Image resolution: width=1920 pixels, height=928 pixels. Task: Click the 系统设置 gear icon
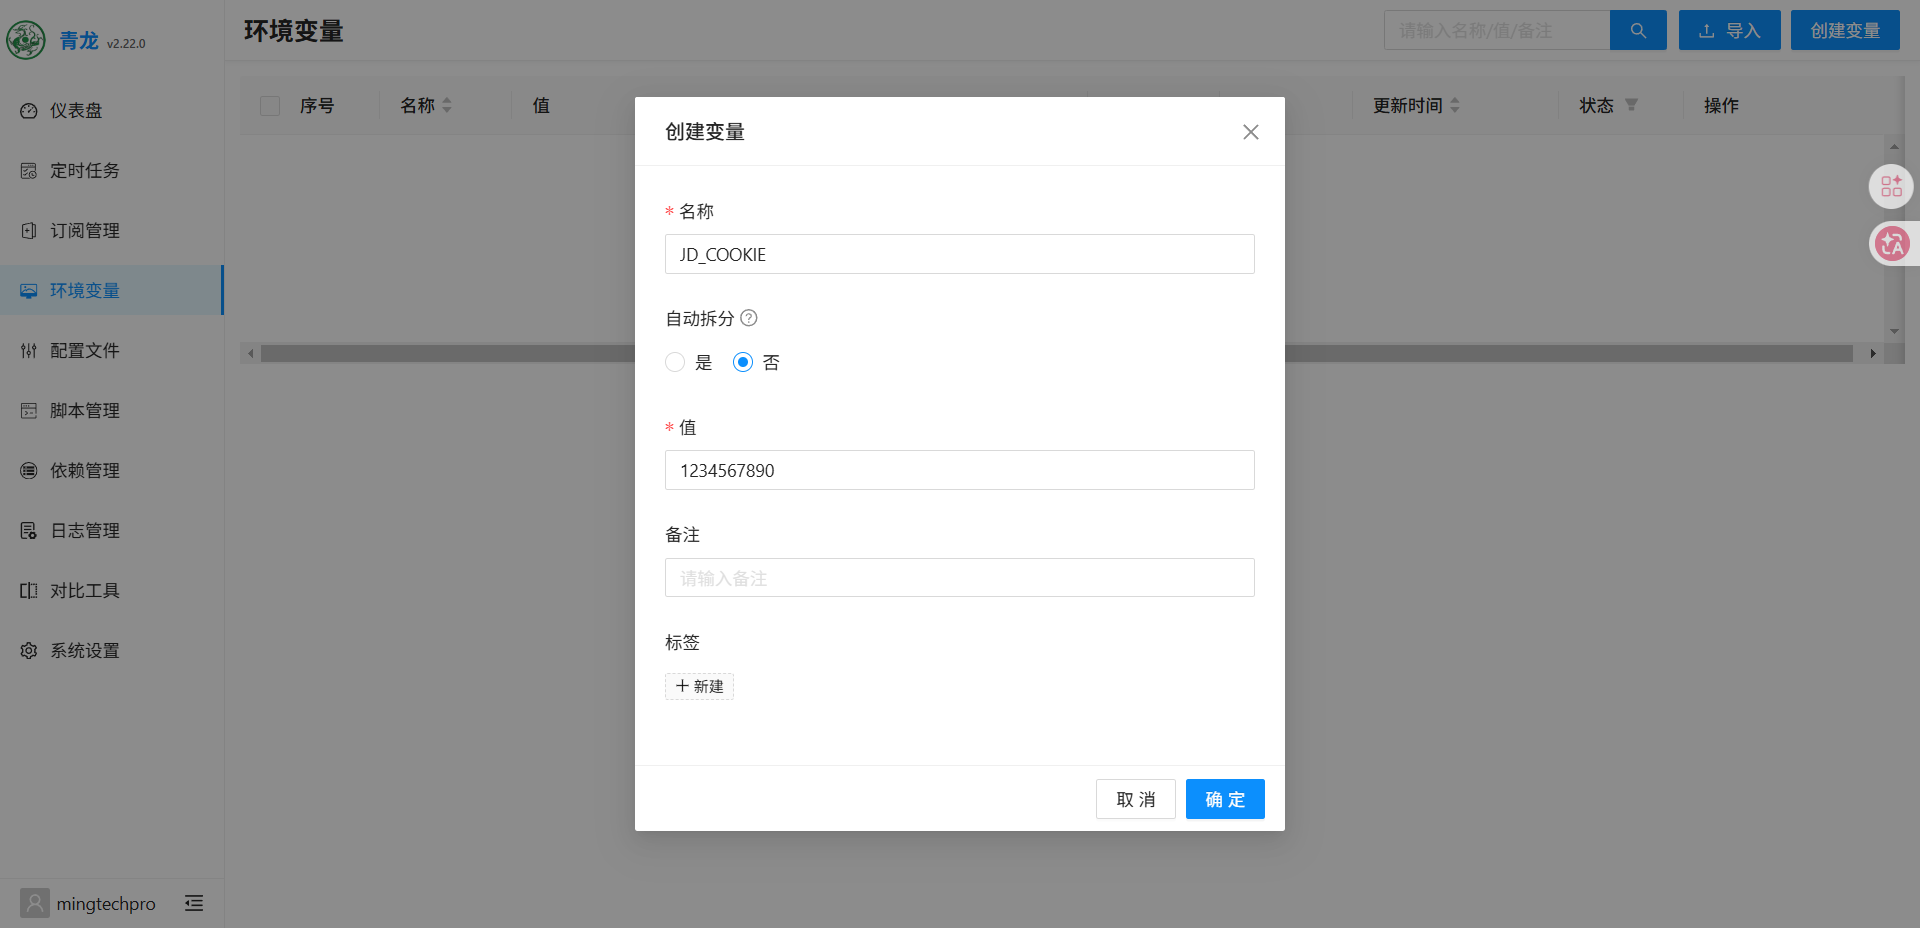tap(29, 650)
